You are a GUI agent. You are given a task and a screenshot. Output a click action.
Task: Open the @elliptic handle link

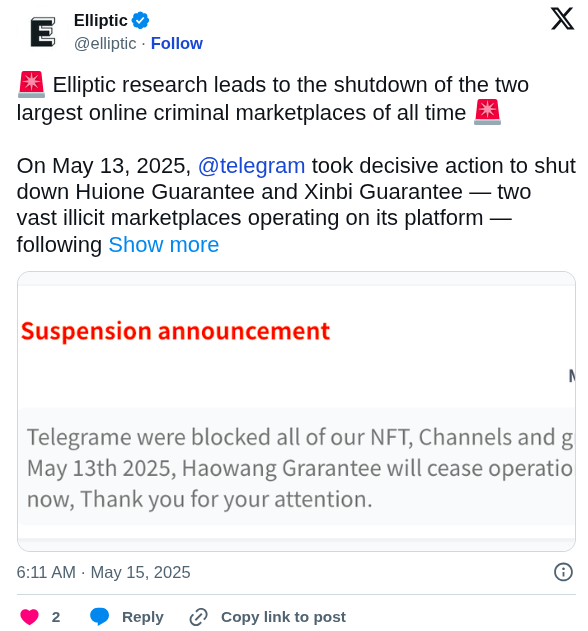click(x=105, y=43)
